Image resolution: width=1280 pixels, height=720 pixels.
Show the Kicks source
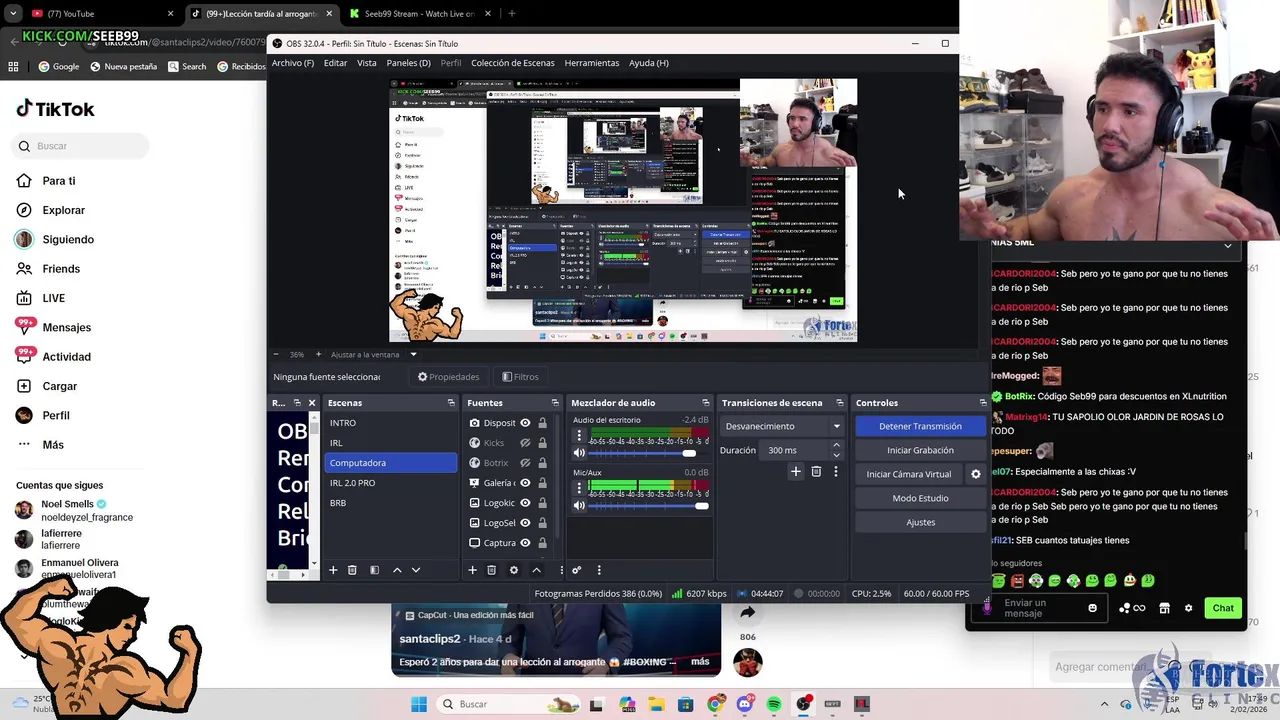[x=525, y=443]
